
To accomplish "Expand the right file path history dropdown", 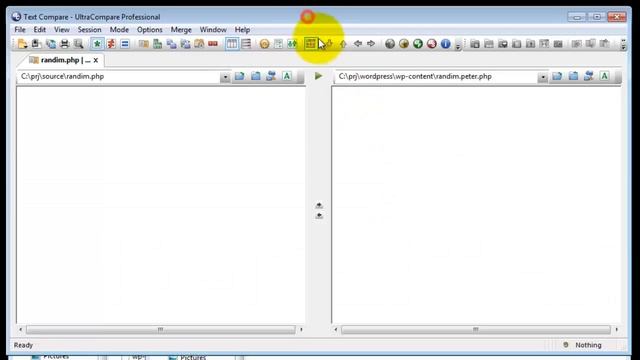I will coord(542,77).
